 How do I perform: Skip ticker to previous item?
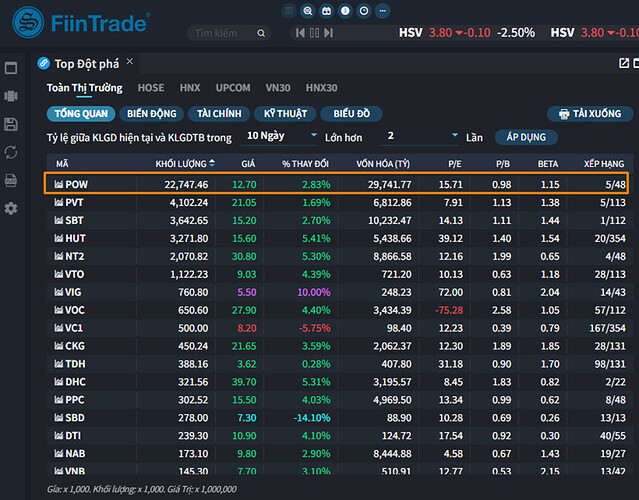pyautogui.click(x=298, y=33)
